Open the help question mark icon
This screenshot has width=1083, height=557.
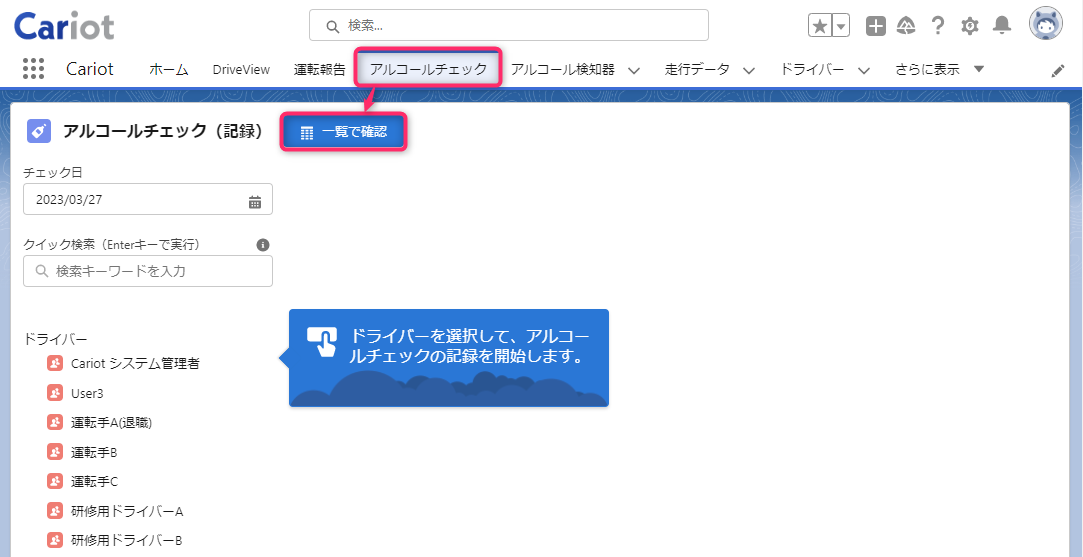937,26
